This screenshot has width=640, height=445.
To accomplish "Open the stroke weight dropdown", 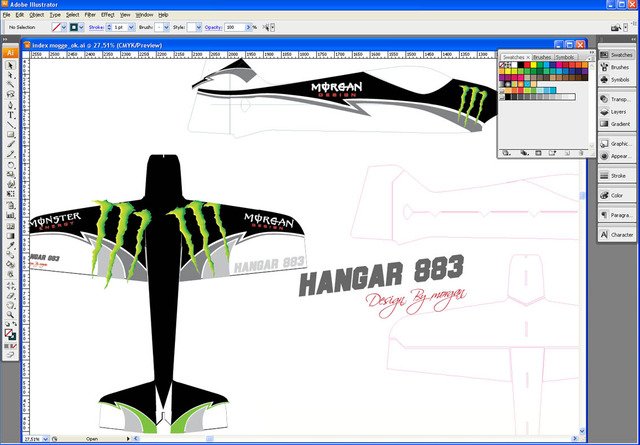I will click(x=131, y=27).
